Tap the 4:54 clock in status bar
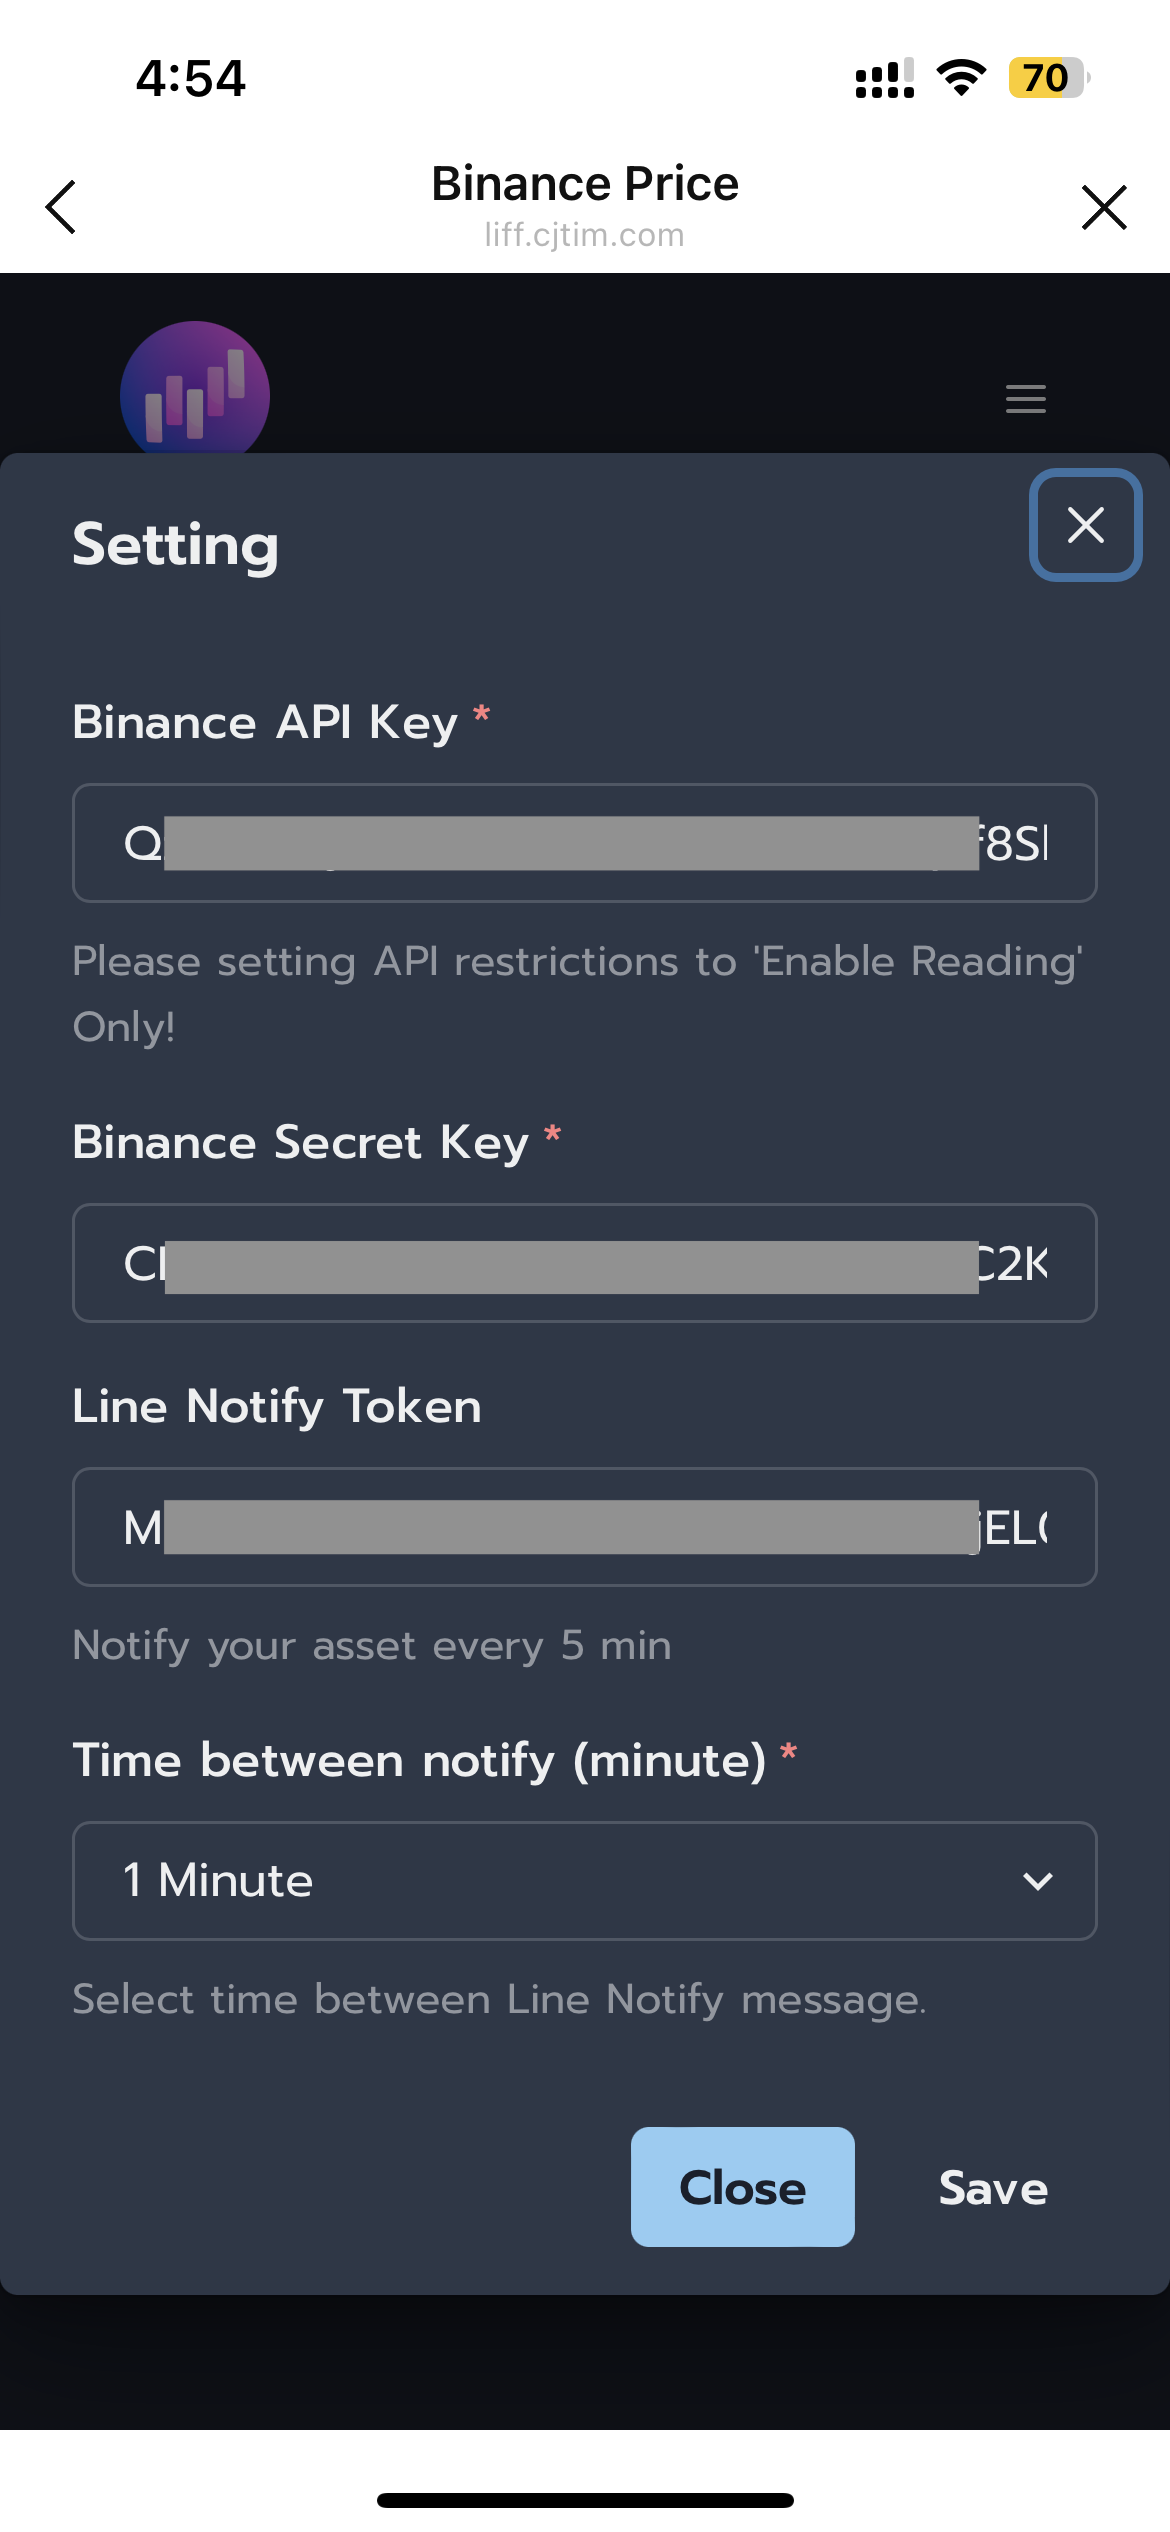 tap(190, 78)
